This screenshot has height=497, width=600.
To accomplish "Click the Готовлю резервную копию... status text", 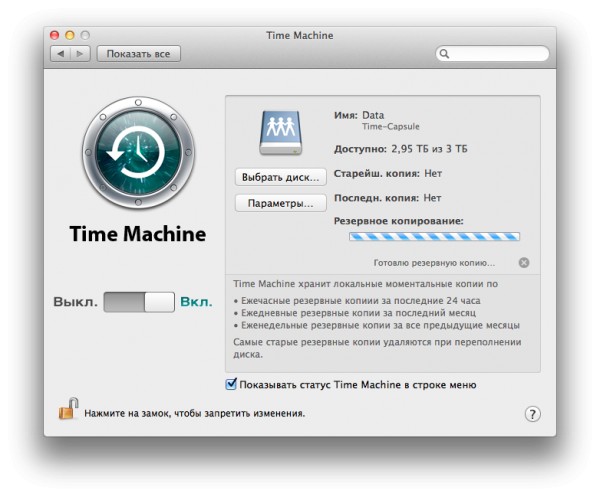I will pos(434,263).
